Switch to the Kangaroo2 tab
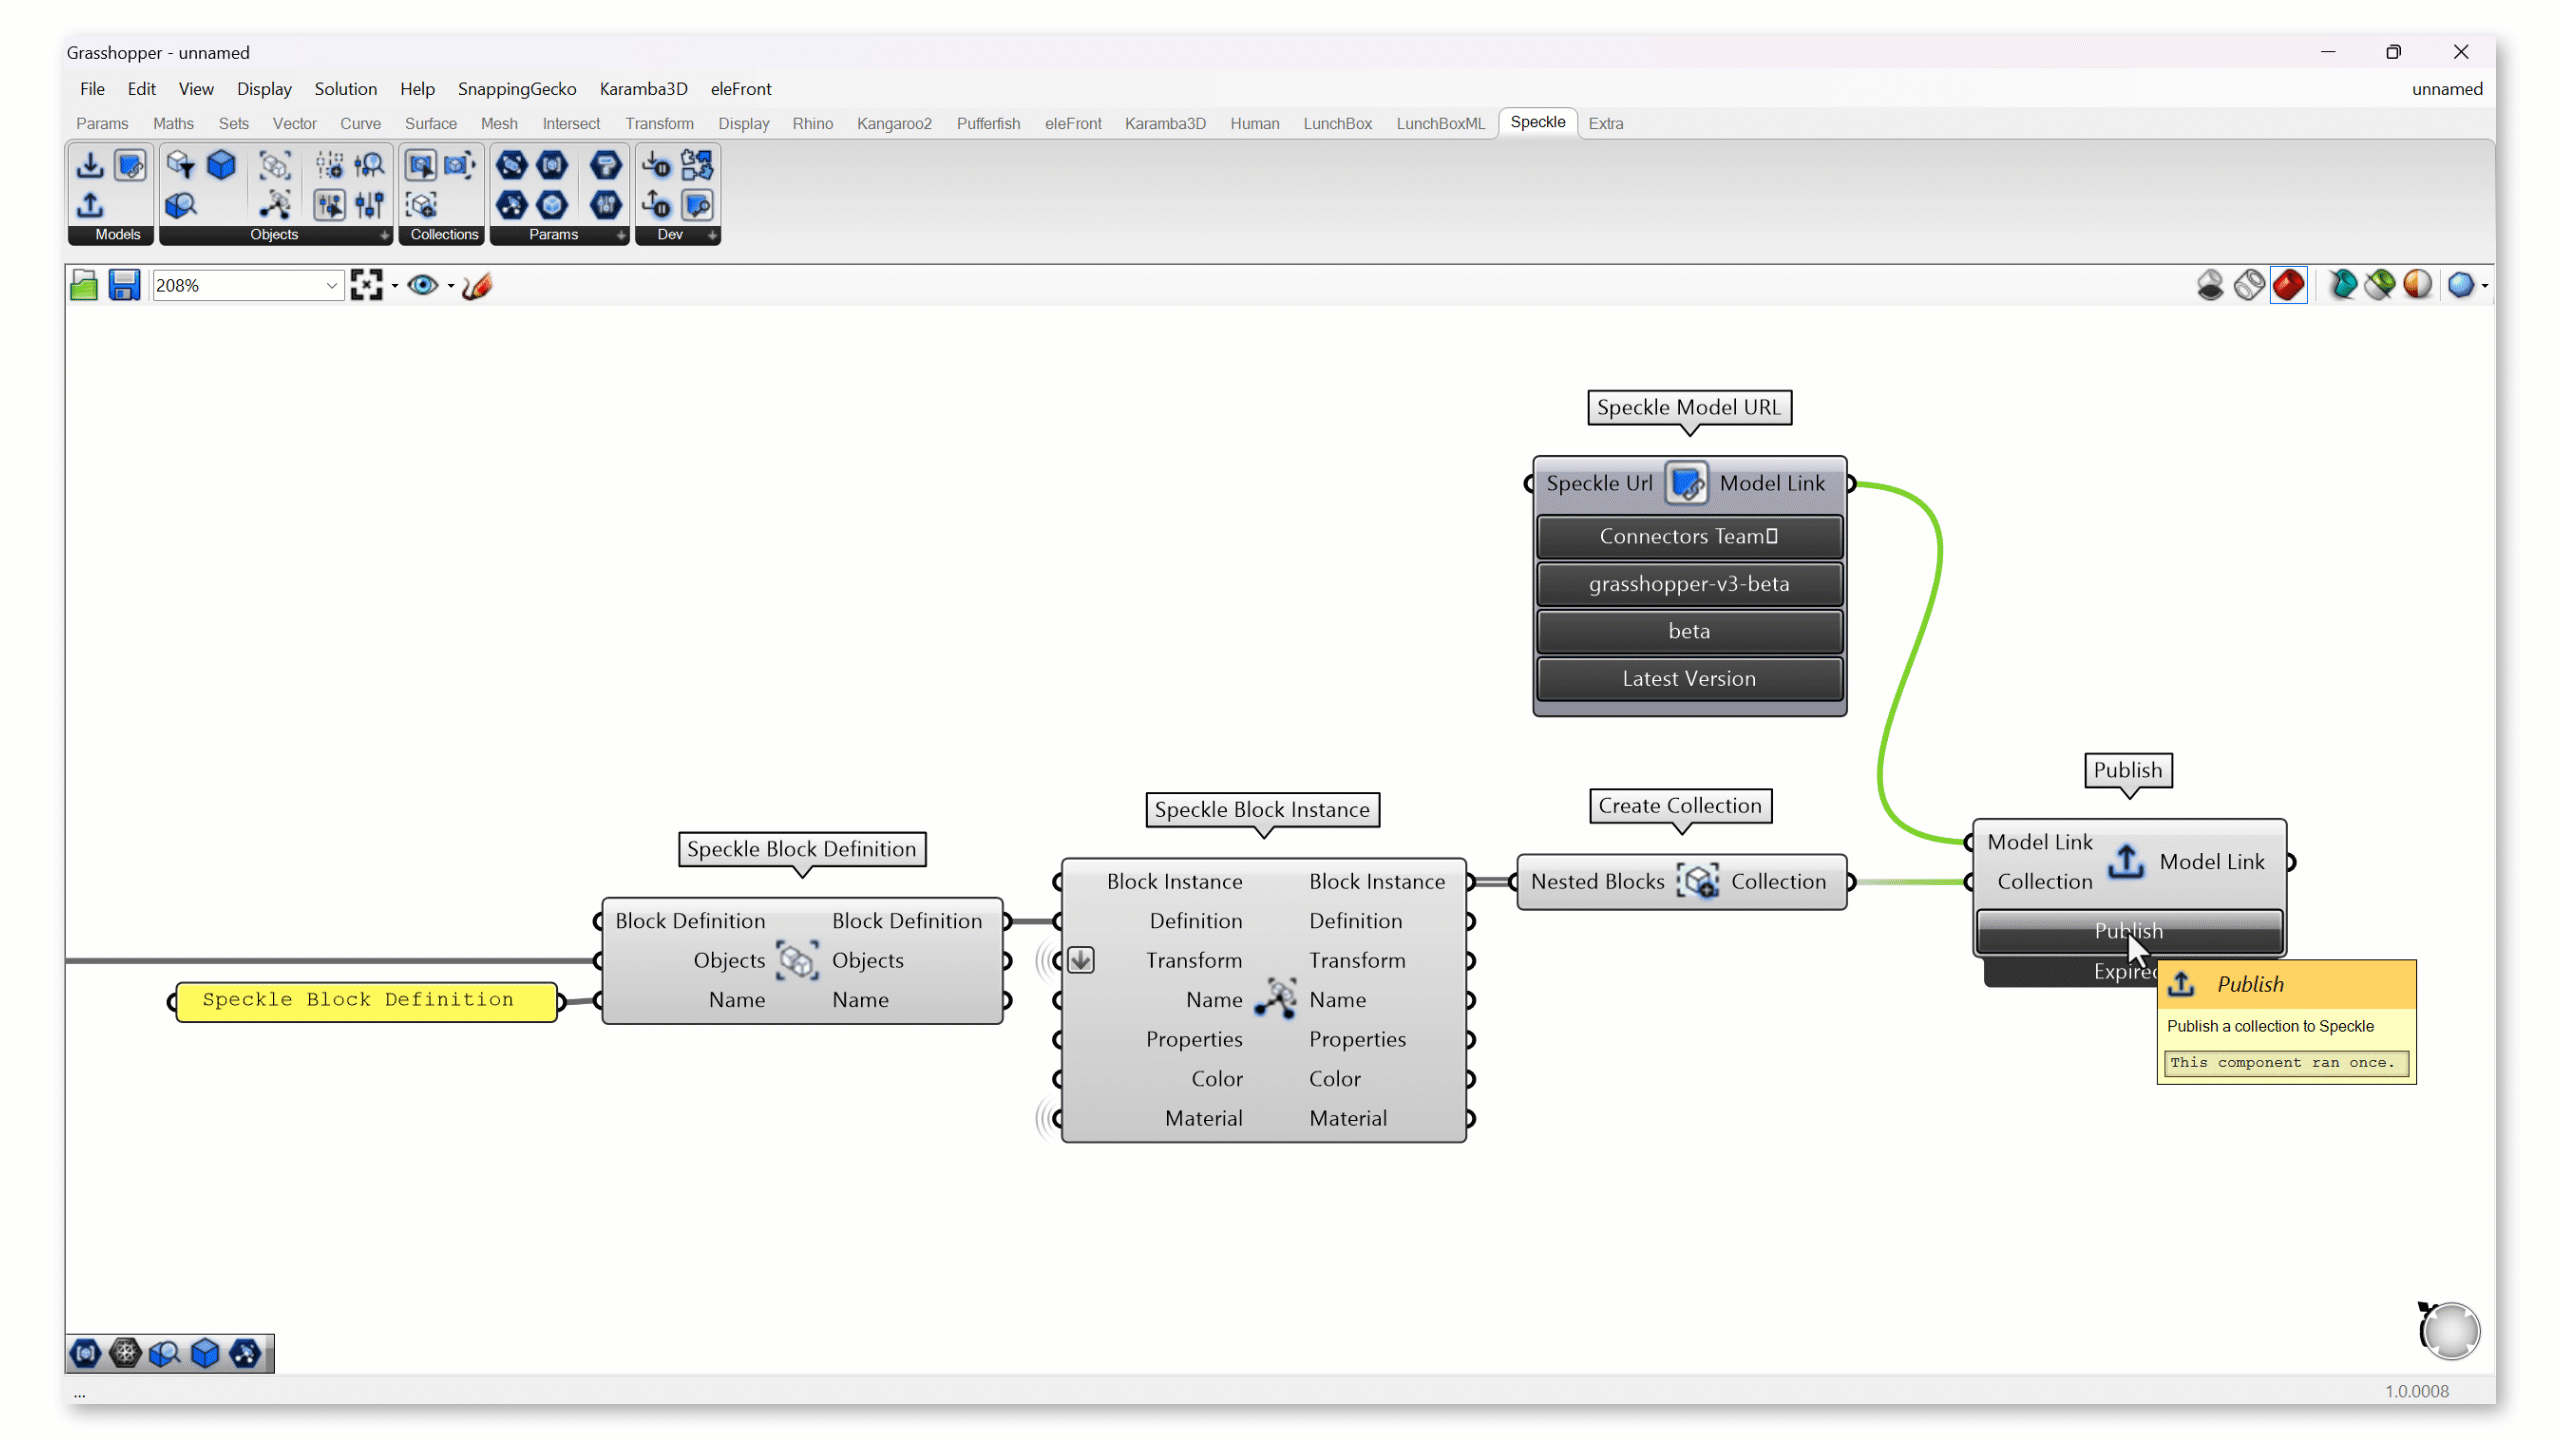The width and height of the screenshot is (2560, 1440). click(x=894, y=124)
